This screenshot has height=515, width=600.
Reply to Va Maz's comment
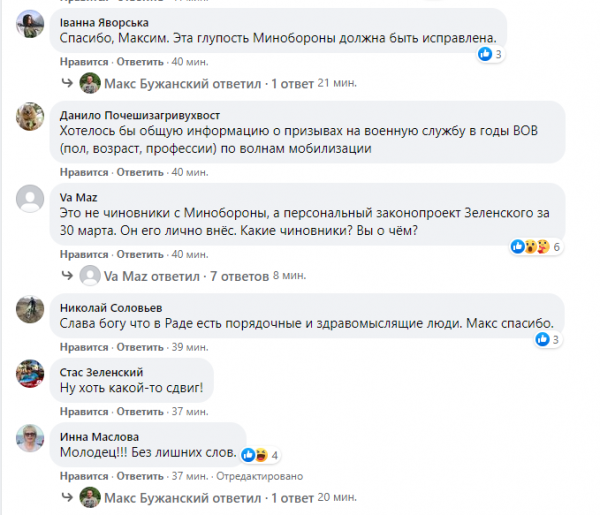coord(138,253)
